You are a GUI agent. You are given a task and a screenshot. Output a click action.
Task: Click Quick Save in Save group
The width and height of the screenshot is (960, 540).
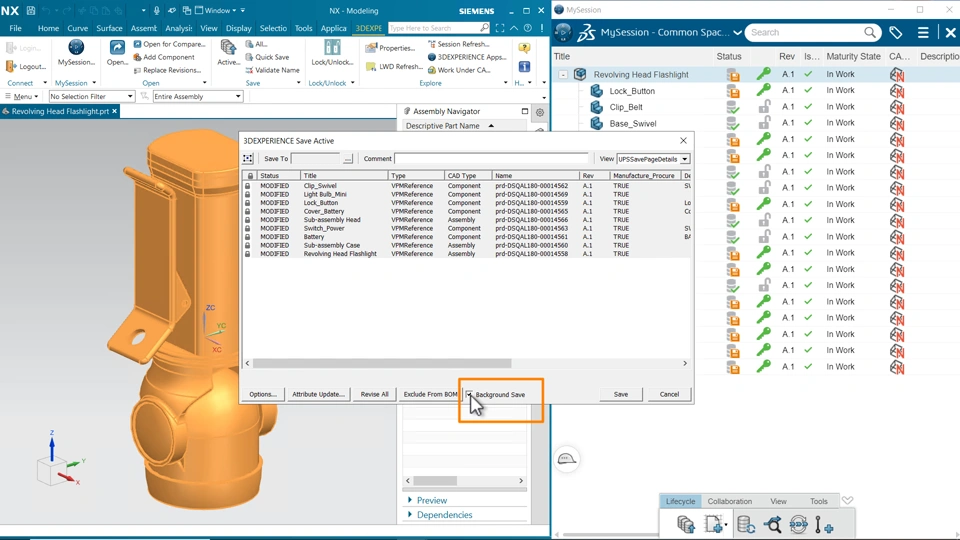click(267, 57)
